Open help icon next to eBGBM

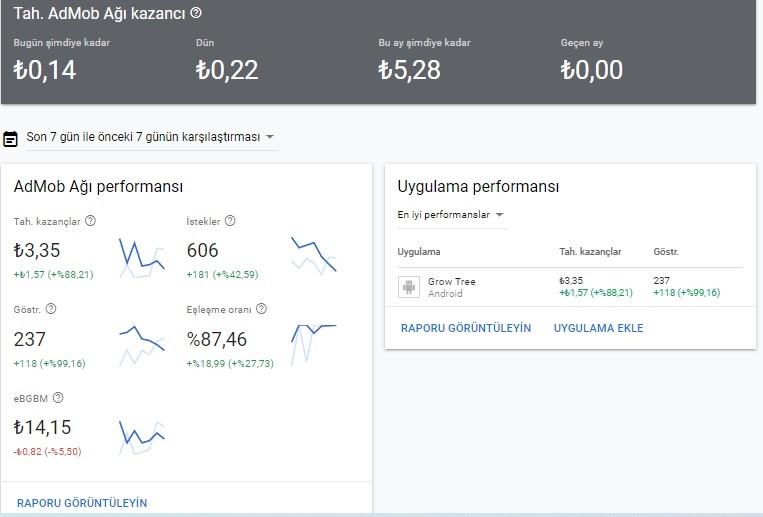point(58,397)
